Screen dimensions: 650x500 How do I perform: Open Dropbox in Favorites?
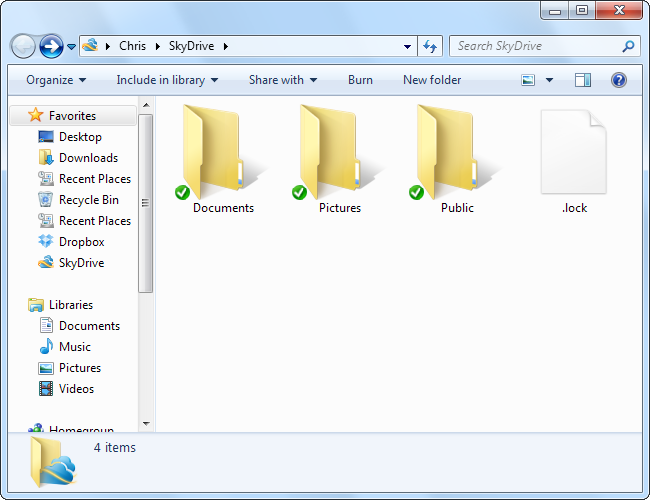(x=82, y=242)
